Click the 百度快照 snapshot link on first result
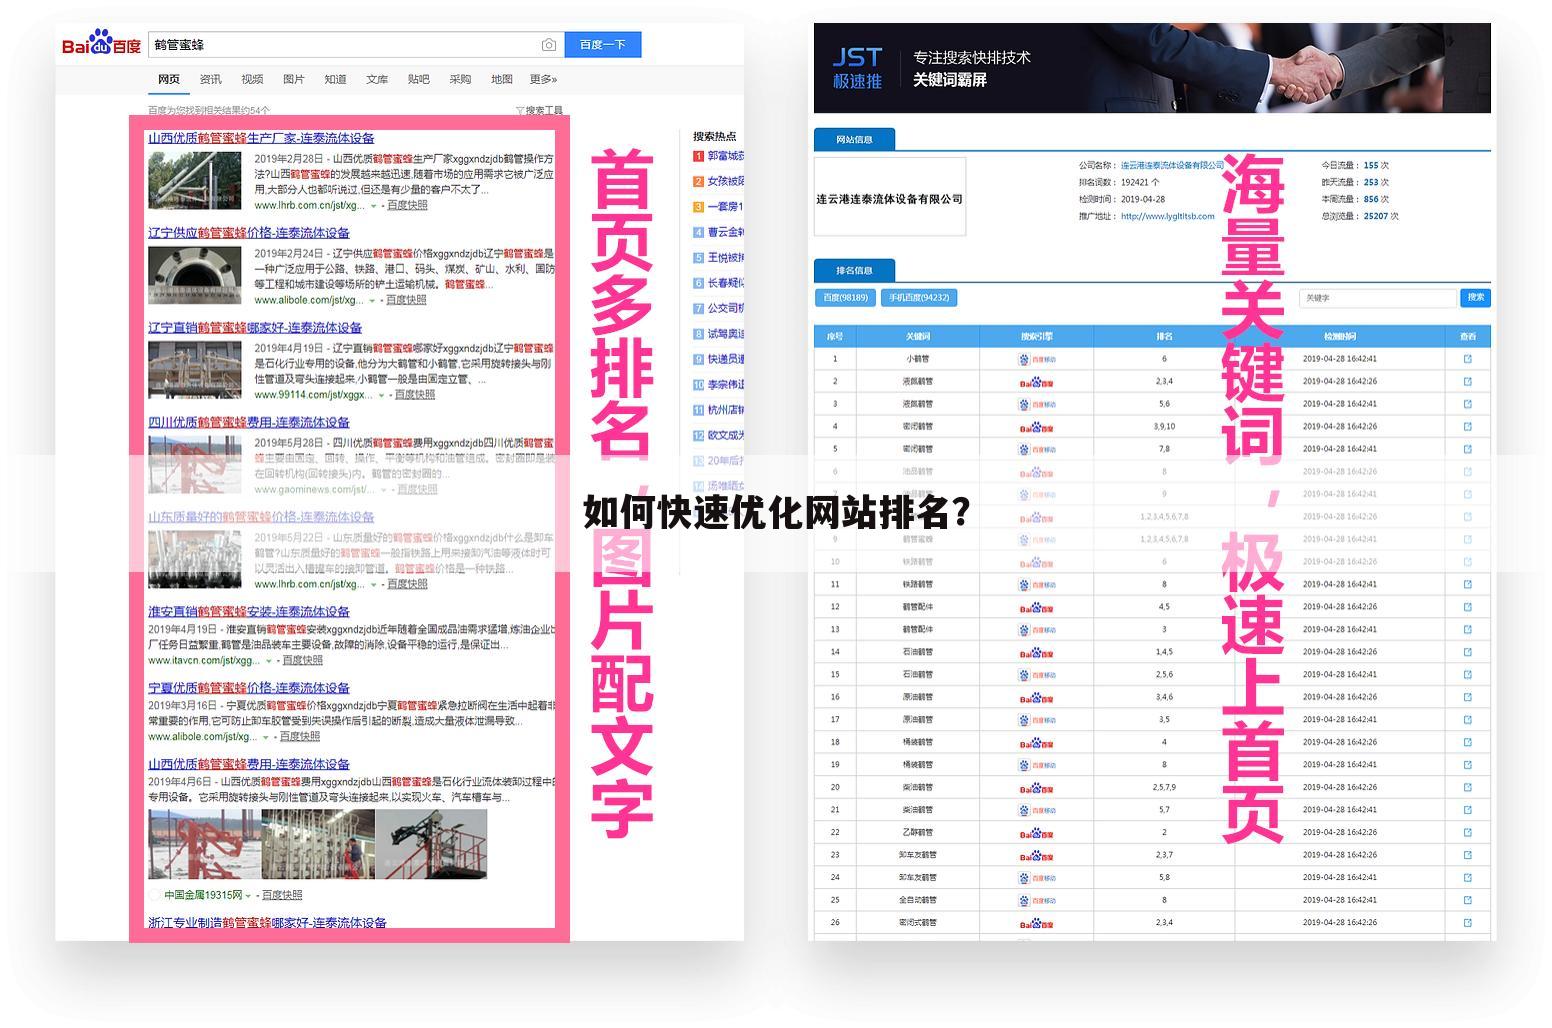 coord(407,205)
